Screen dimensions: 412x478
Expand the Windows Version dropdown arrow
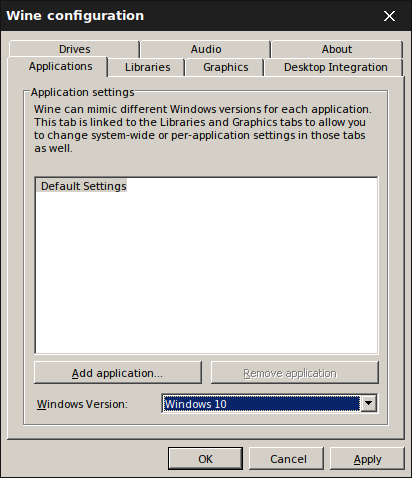click(x=368, y=403)
